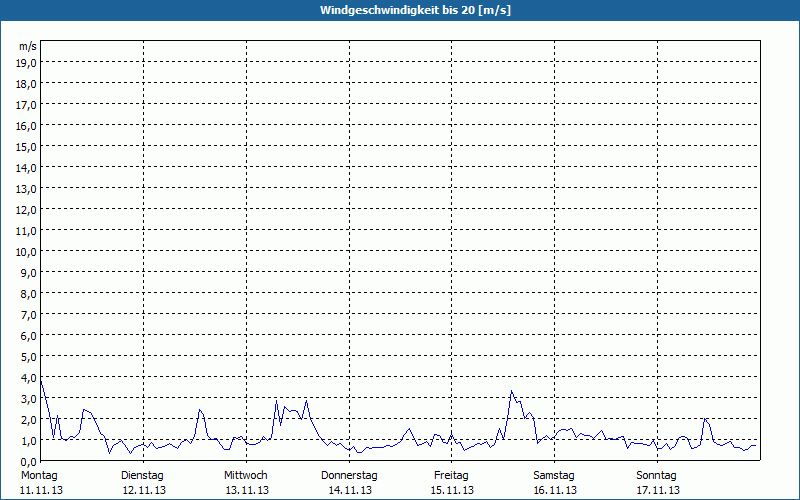Click the 18,0 axis value
Viewport: 800px width, 500px height.
[26, 84]
